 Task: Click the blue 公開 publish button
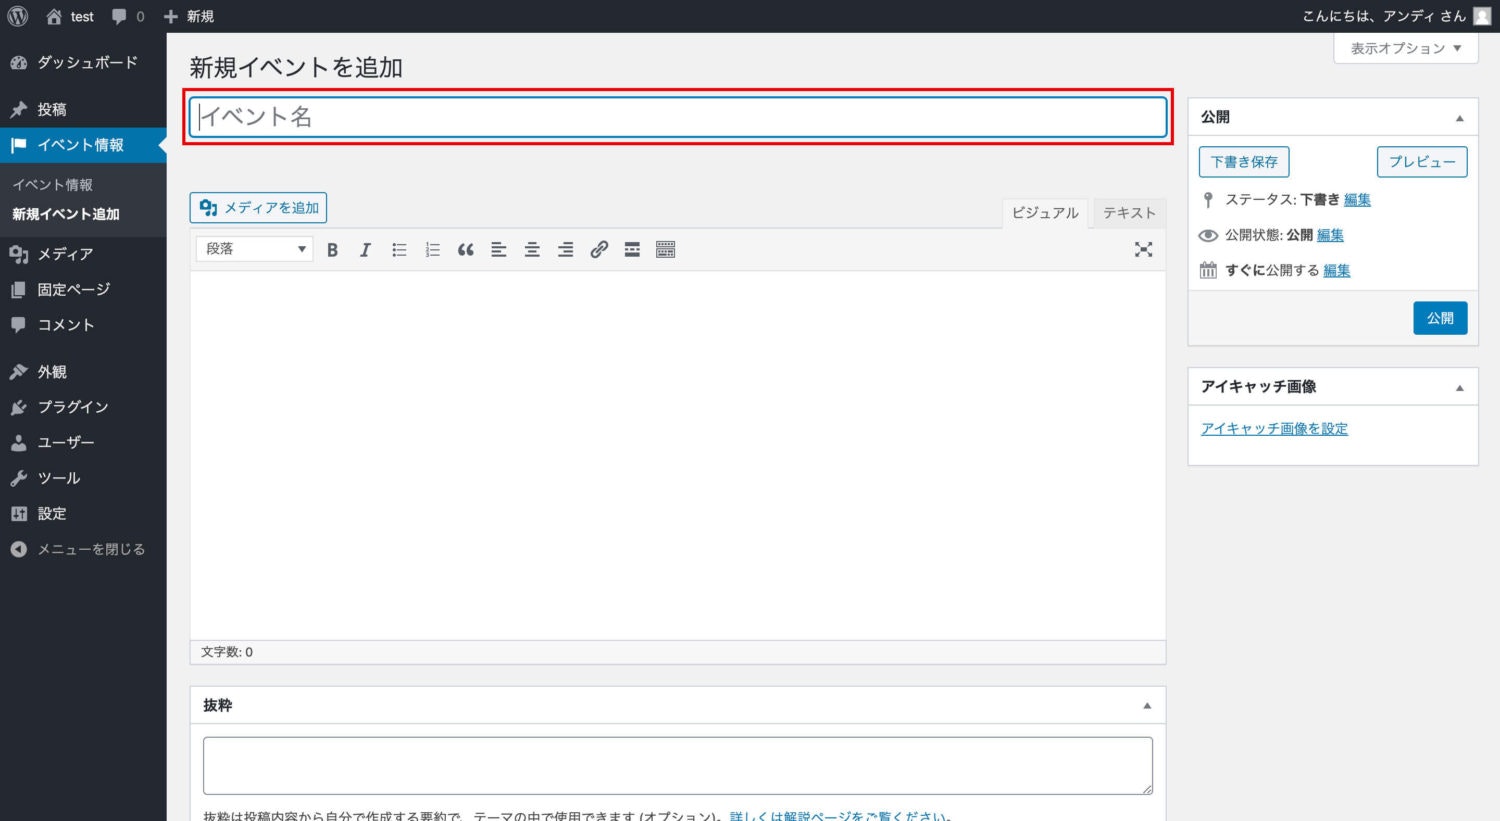(x=1440, y=318)
